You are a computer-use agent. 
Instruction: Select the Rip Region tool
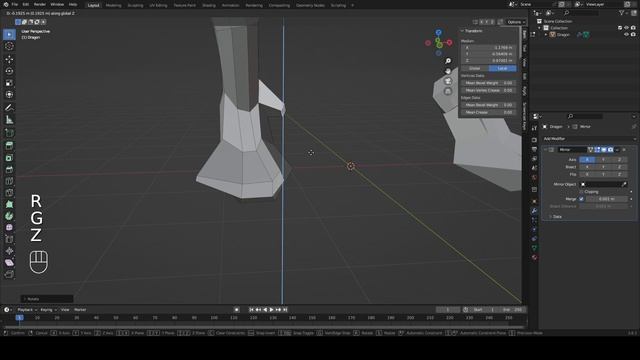click(x=9, y=274)
